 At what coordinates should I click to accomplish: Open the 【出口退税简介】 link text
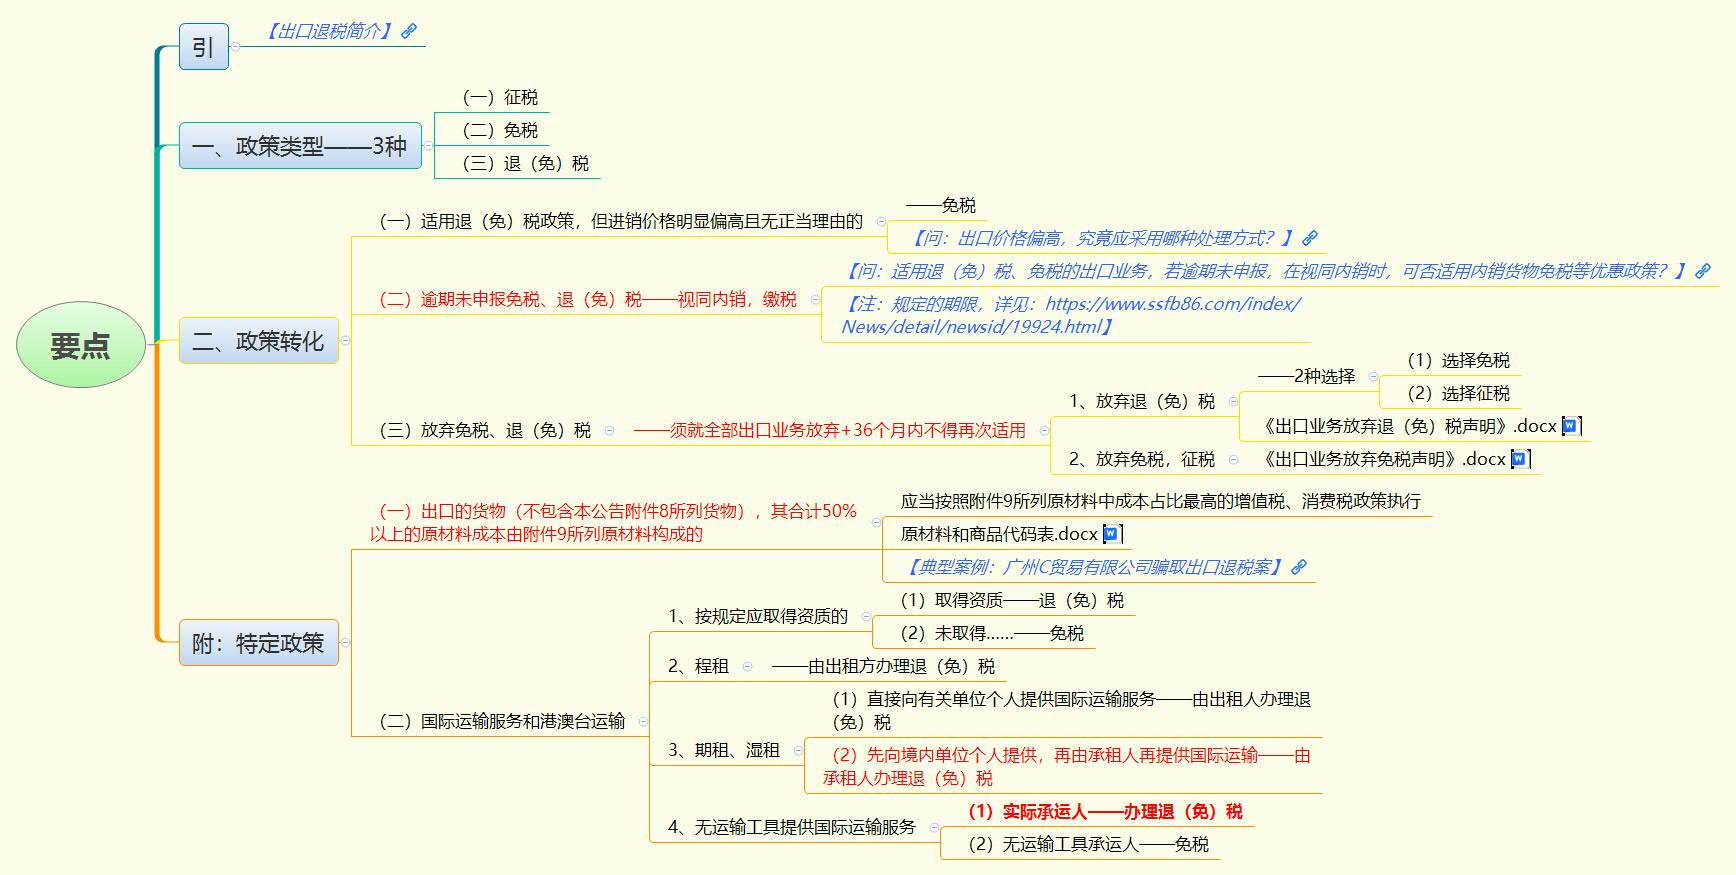[329, 31]
